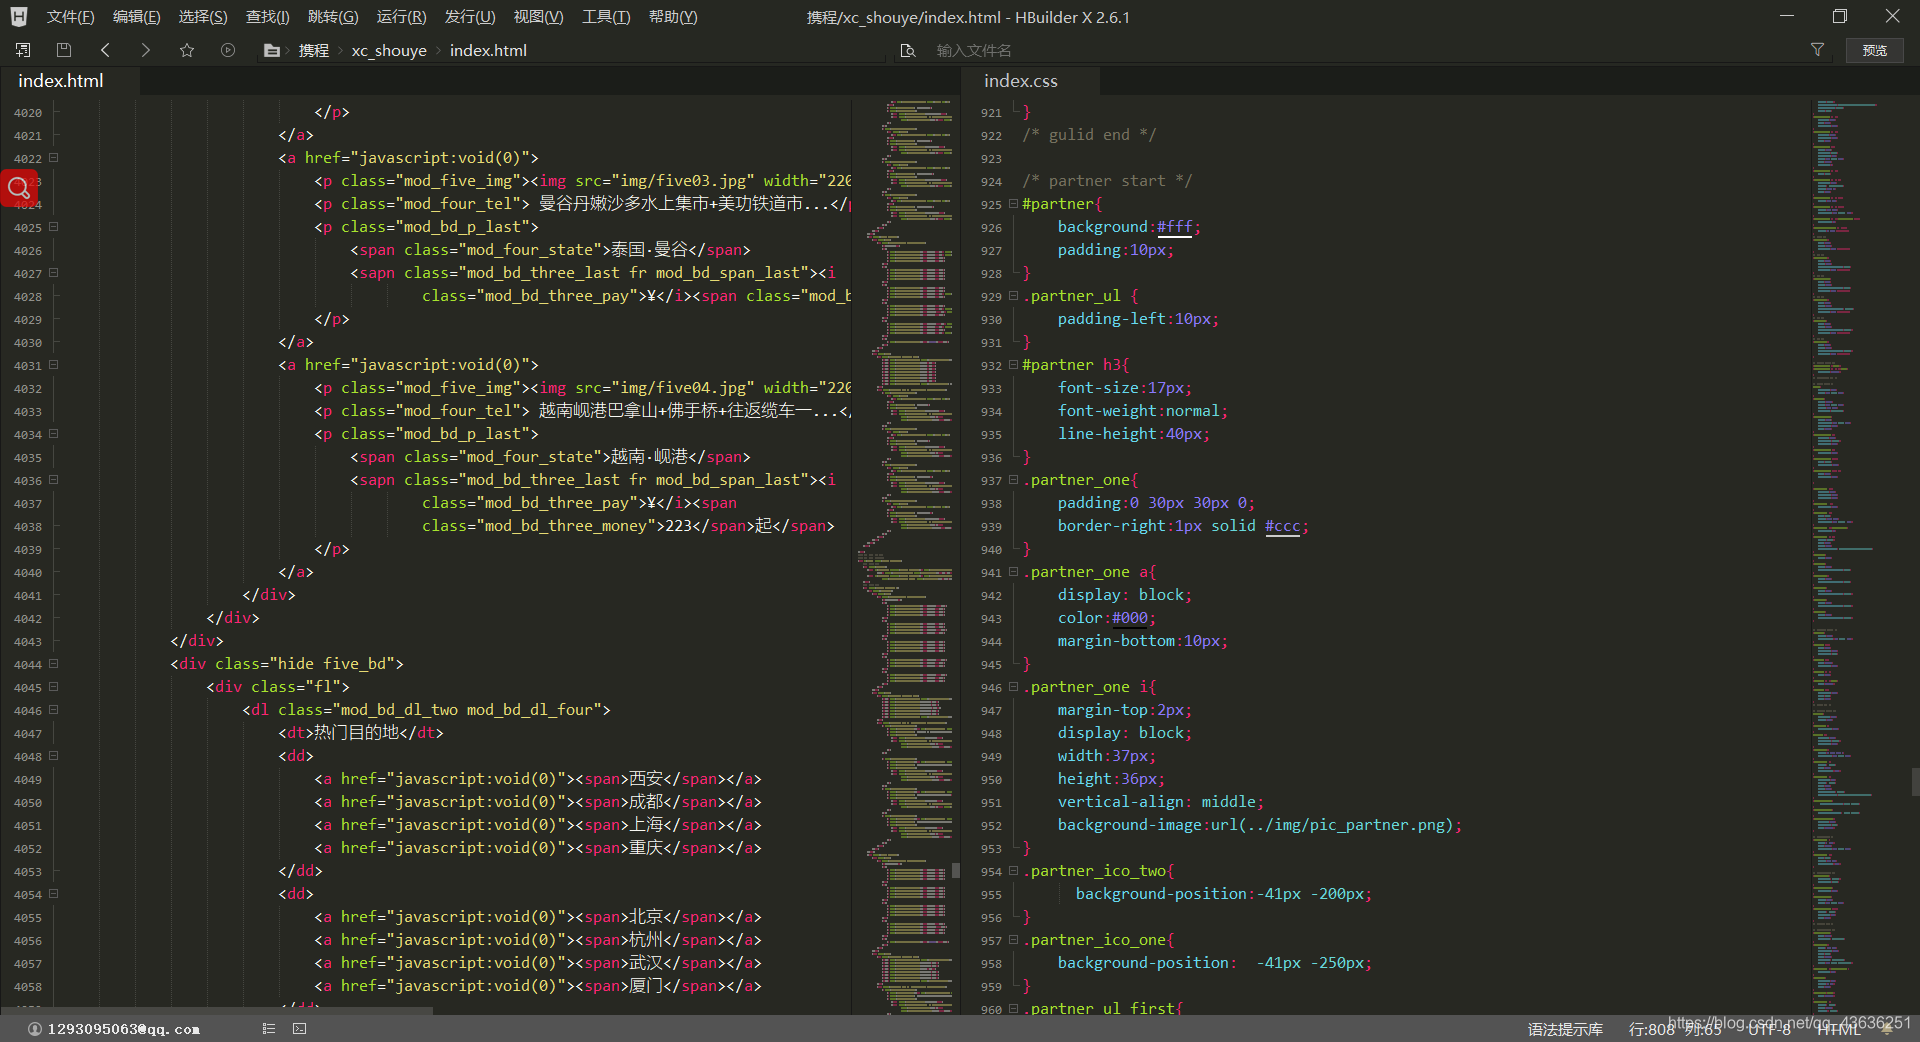
Task: Open the 运行(R) menu
Action: click(x=401, y=17)
